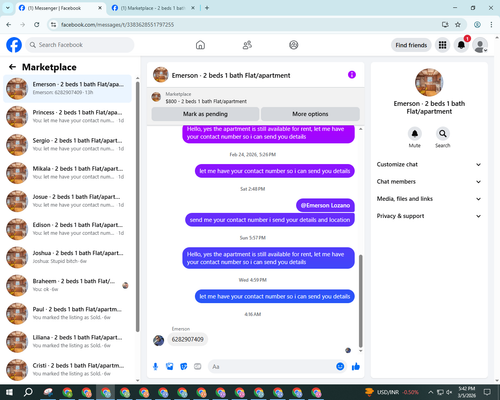Click the attach photo icon in the composer
Screen dimensions: 500x400
170,367
